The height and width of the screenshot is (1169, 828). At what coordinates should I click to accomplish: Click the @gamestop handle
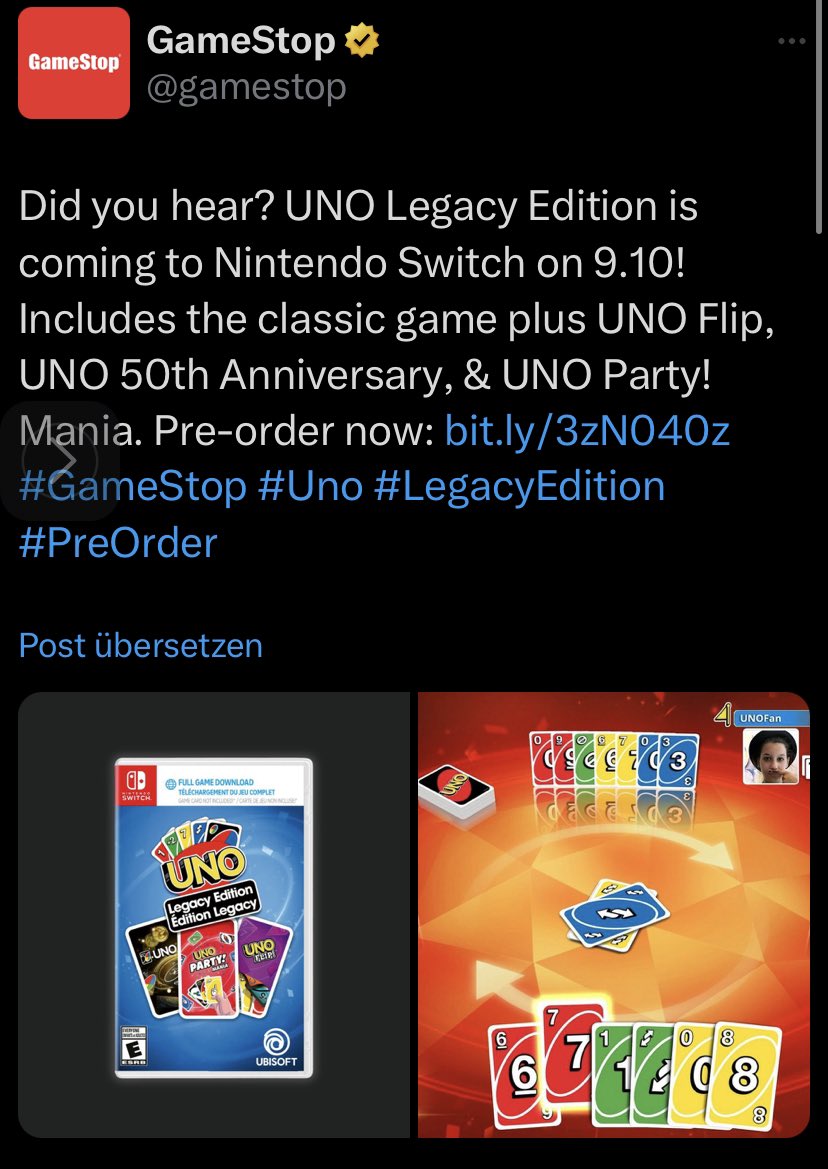tap(247, 88)
